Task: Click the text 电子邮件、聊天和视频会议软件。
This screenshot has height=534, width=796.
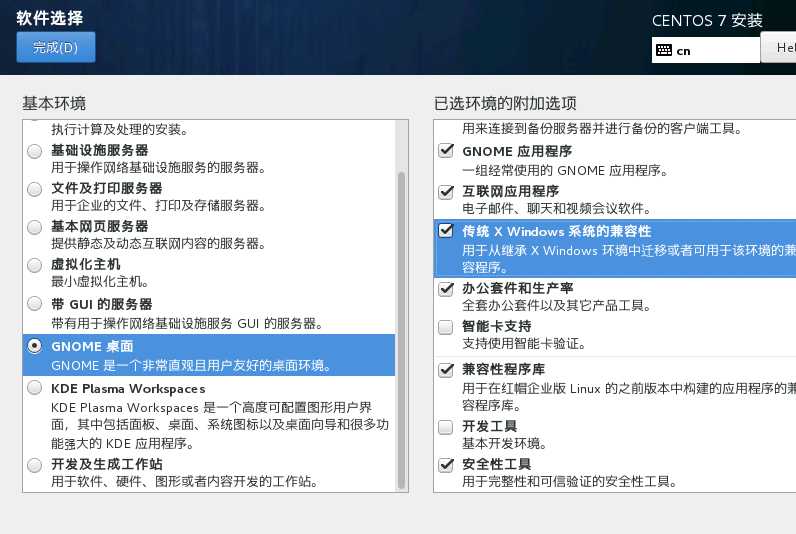Action: click(556, 209)
